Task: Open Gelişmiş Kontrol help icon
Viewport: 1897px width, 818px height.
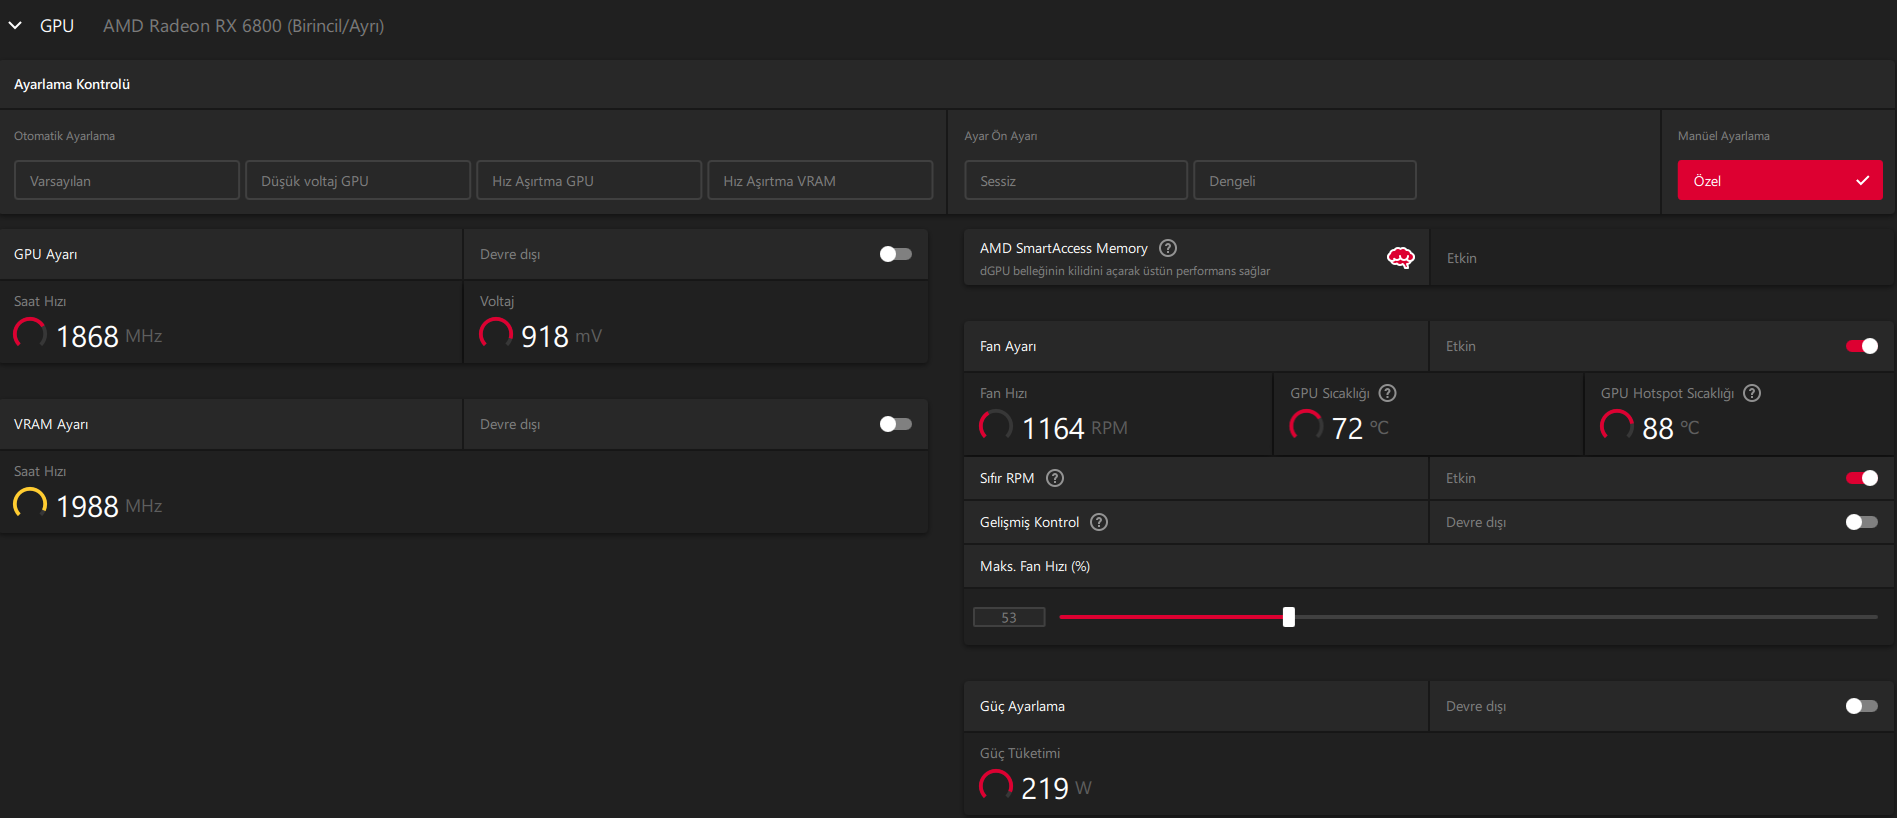Action: (1099, 522)
